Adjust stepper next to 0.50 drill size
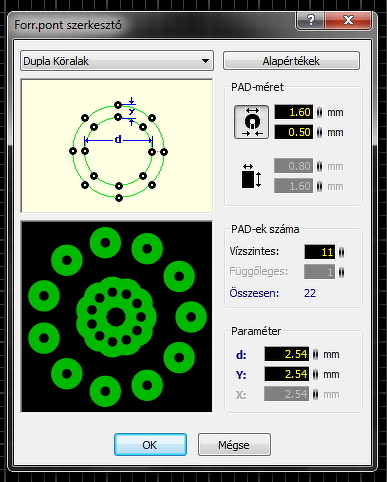 [319, 132]
